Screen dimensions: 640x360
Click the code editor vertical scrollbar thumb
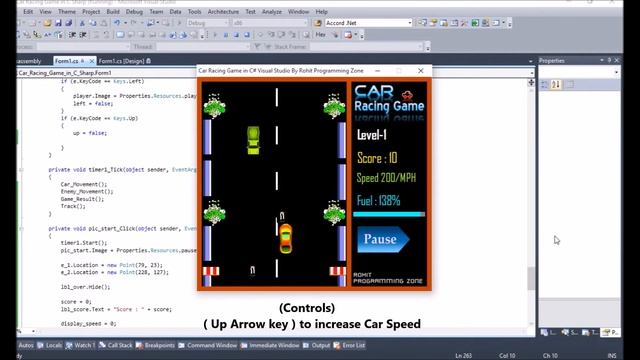(x=531, y=278)
